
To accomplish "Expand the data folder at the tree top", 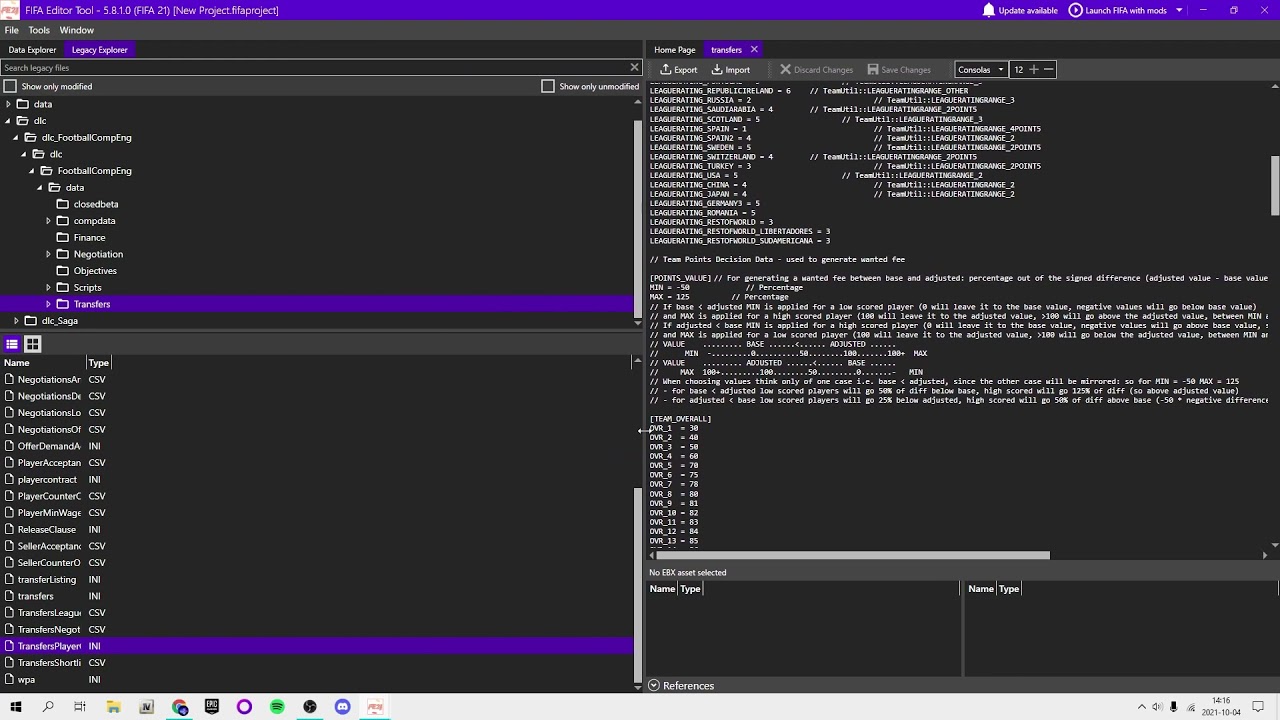I will tap(8, 104).
